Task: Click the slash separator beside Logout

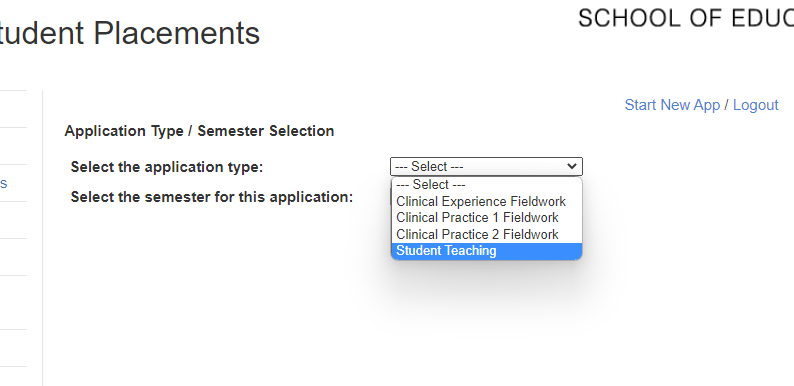Action: (x=727, y=105)
